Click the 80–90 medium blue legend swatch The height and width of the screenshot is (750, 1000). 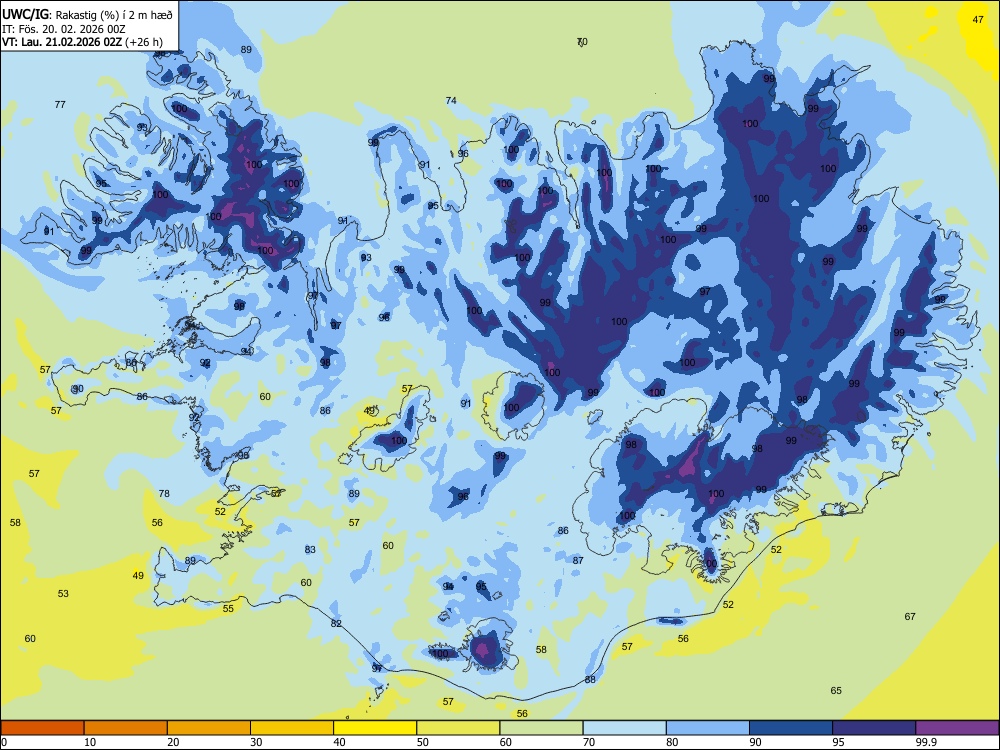(708, 728)
